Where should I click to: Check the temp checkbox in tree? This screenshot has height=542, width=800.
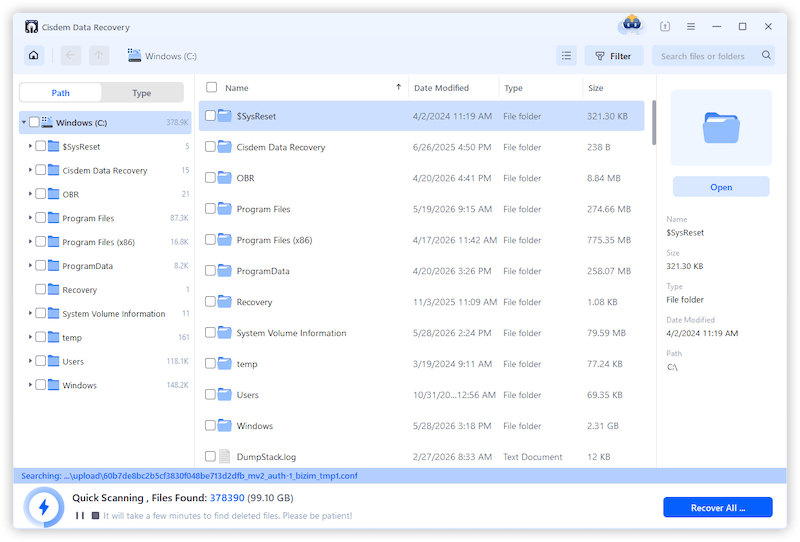pos(40,337)
